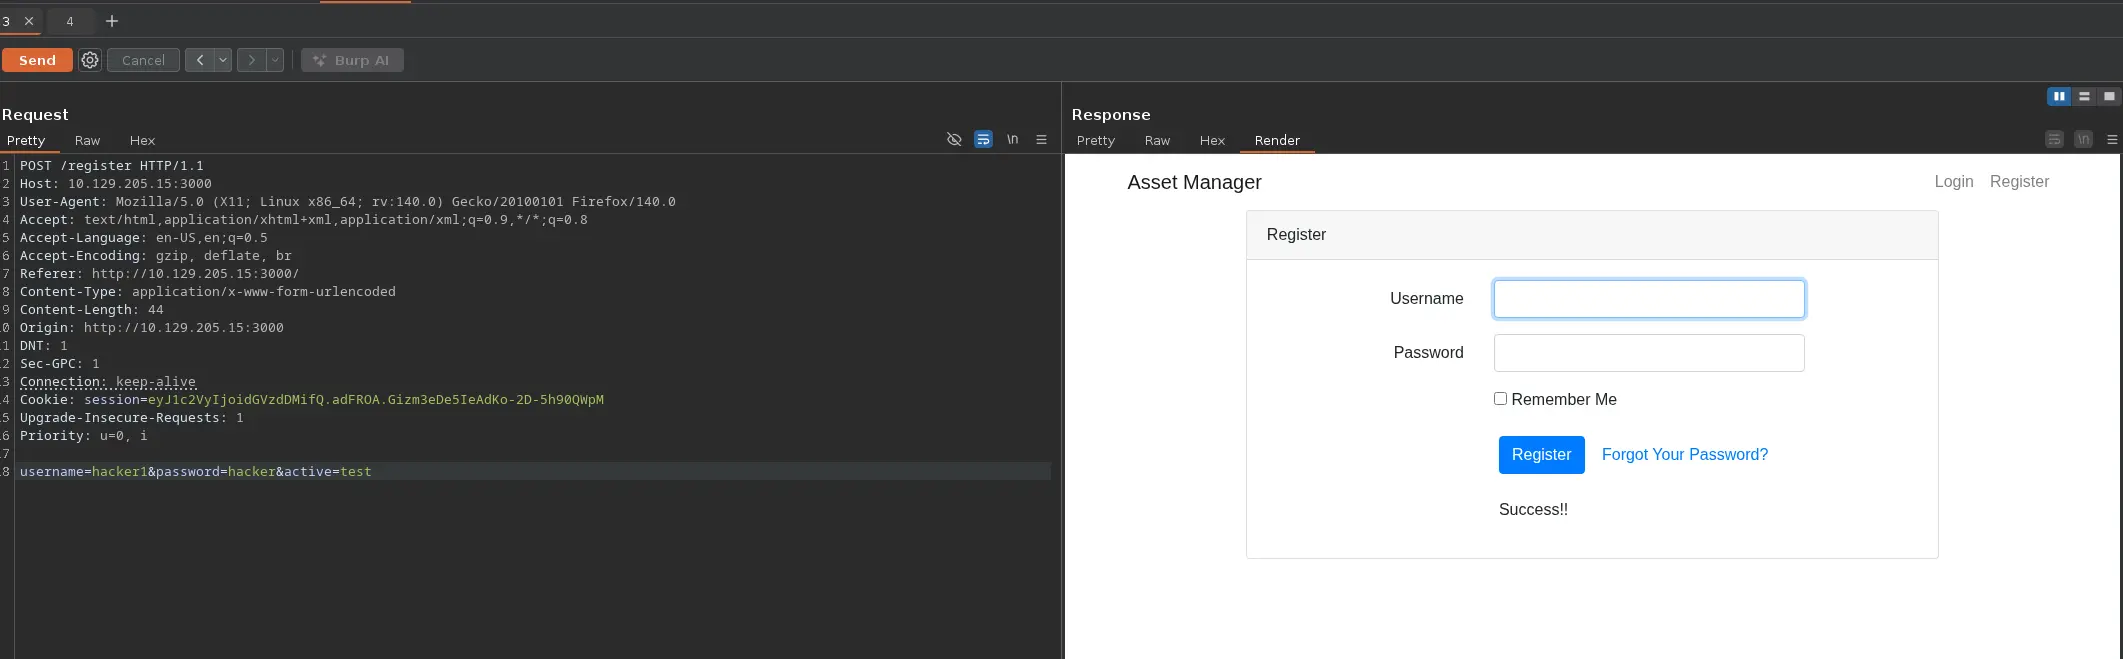
Task: Switch to combined tabbed layout view
Action: (x=2109, y=97)
